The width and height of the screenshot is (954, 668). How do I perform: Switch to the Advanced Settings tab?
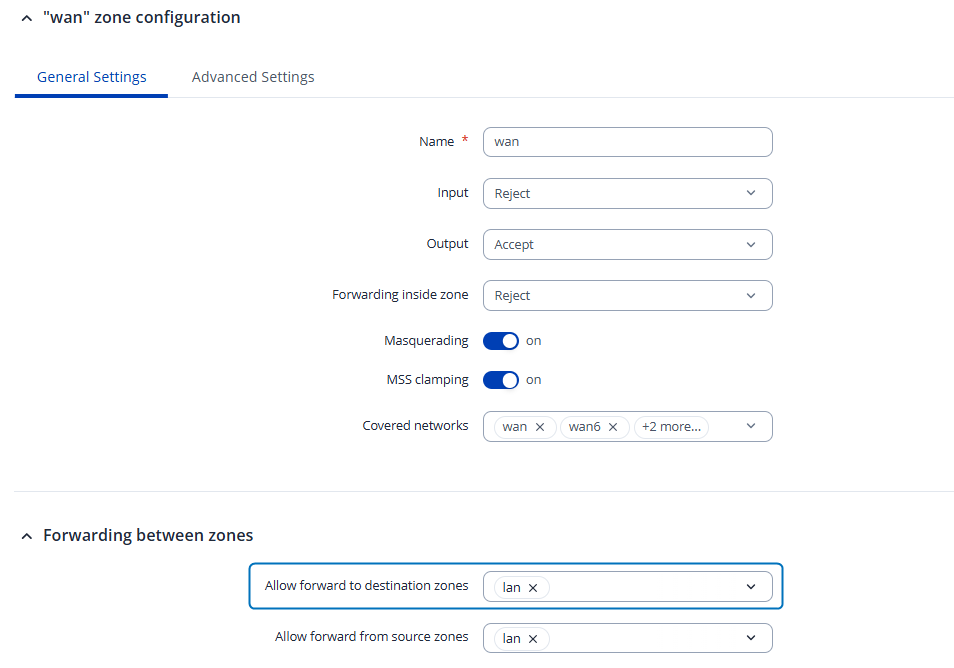click(253, 77)
